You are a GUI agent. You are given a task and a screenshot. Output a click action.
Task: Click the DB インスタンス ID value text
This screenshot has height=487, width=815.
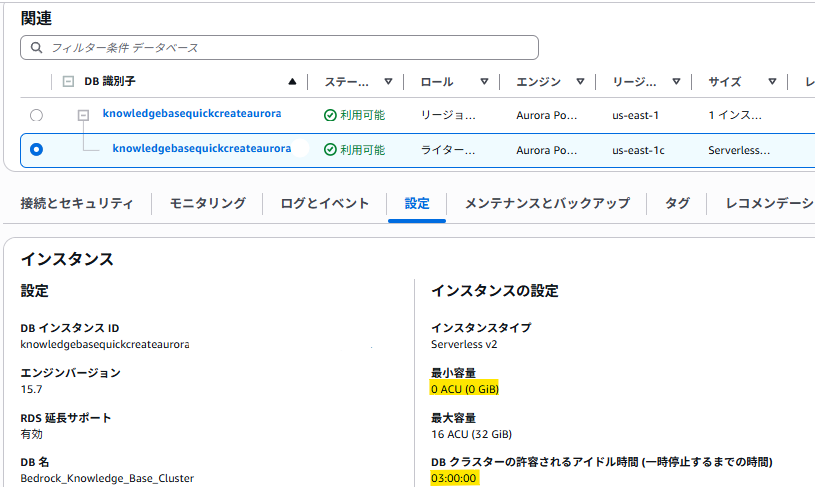tap(105, 344)
